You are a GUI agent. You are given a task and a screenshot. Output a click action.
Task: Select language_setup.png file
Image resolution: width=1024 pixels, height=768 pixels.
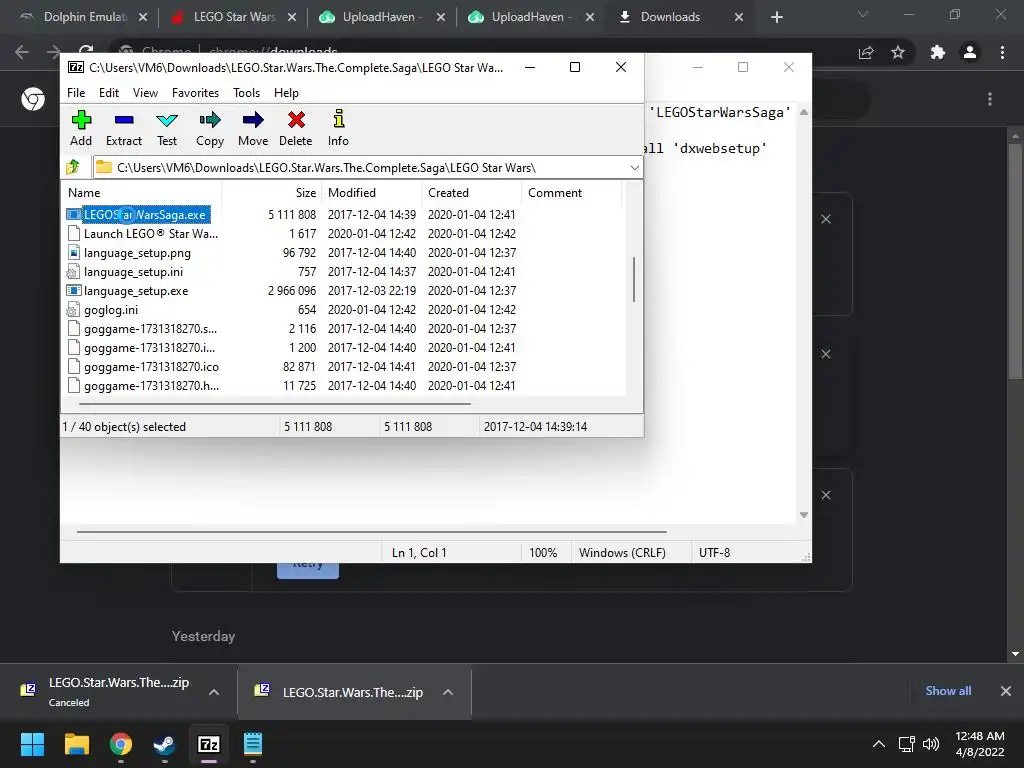(137, 253)
